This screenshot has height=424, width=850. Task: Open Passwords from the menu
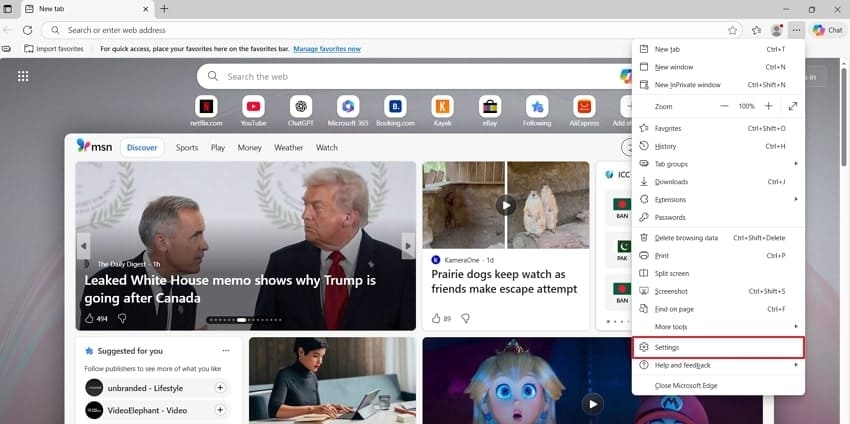[x=719, y=217]
